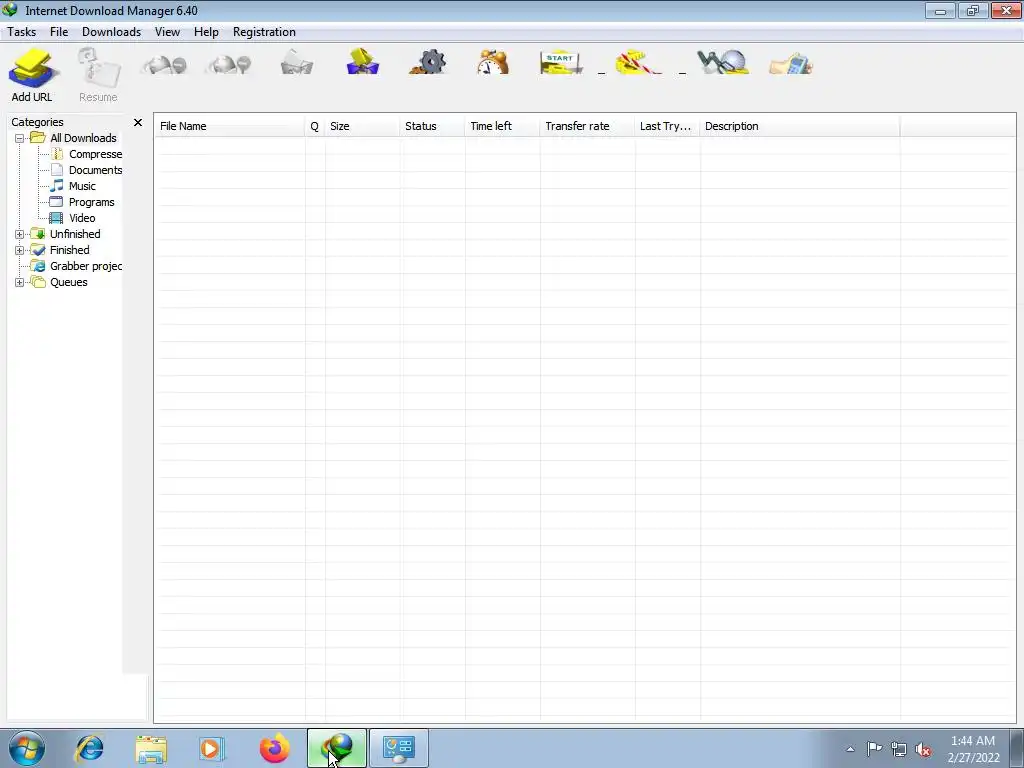Viewport: 1024px width, 768px height.
Task: Sort by Size column header
Action: click(362, 126)
